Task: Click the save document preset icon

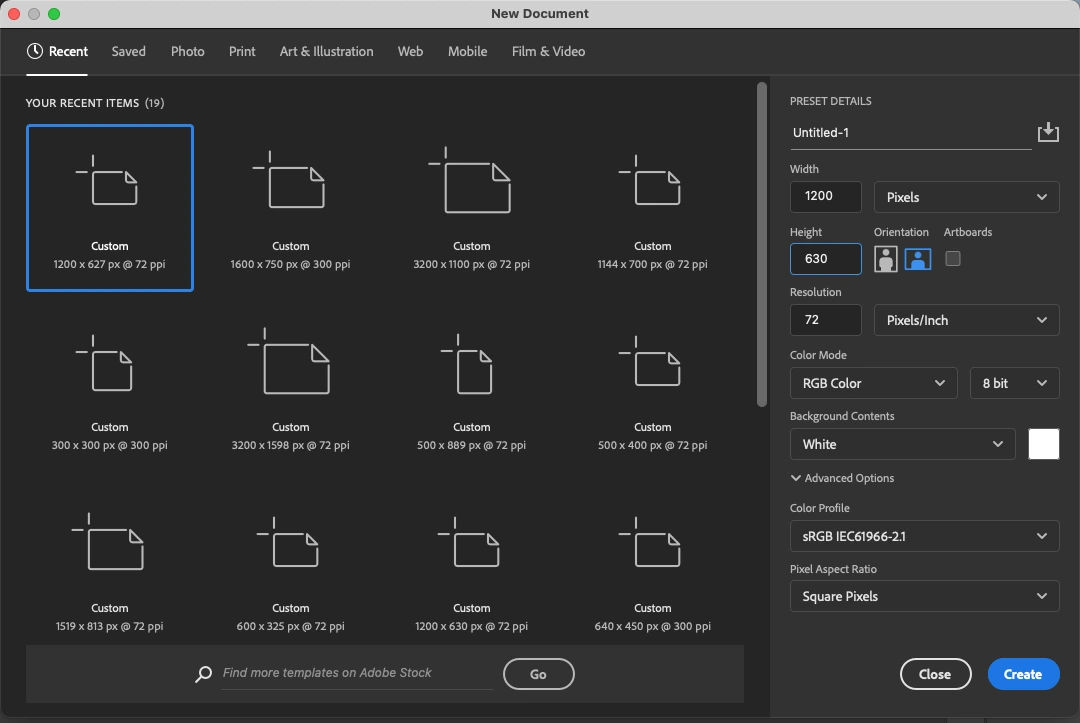Action: 1048,131
